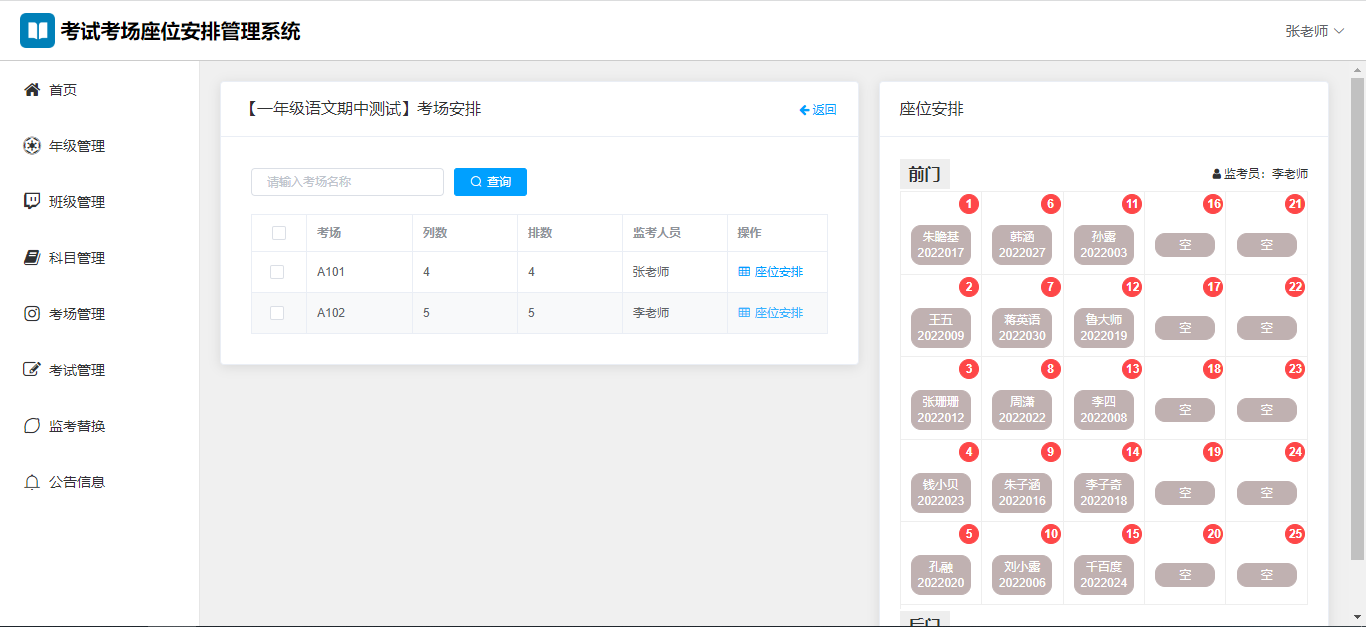Click the edit icon beside 考试管理
Image resolution: width=1366 pixels, height=627 pixels.
click(x=32, y=370)
